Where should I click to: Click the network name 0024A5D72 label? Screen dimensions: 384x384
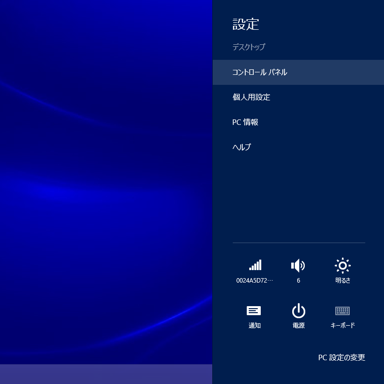coord(254,281)
